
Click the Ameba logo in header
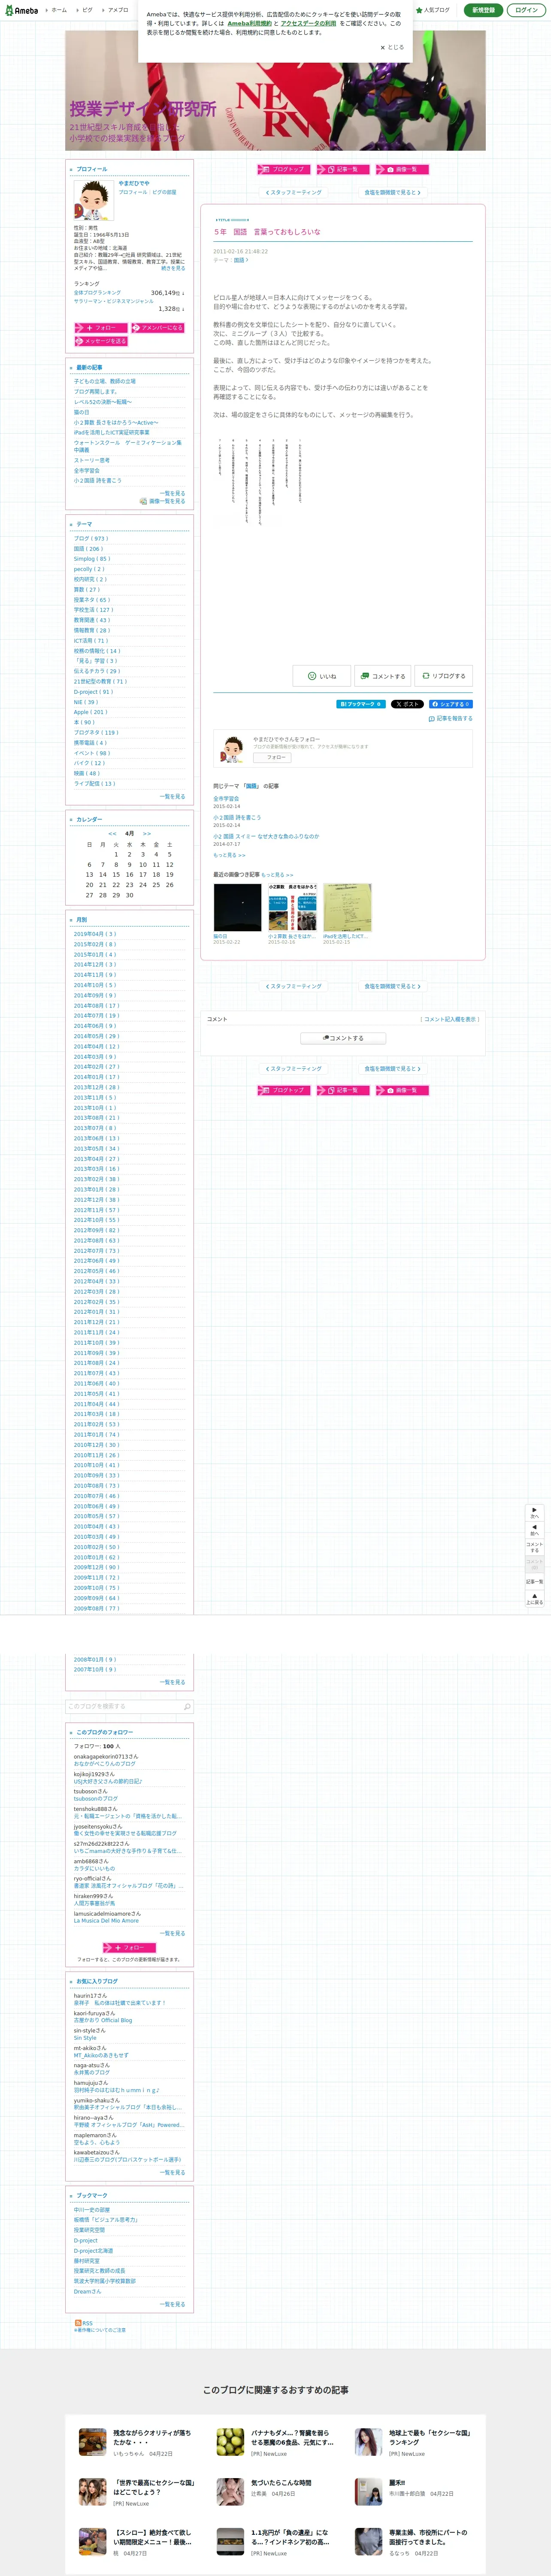pyautogui.click(x=21, y=10)
